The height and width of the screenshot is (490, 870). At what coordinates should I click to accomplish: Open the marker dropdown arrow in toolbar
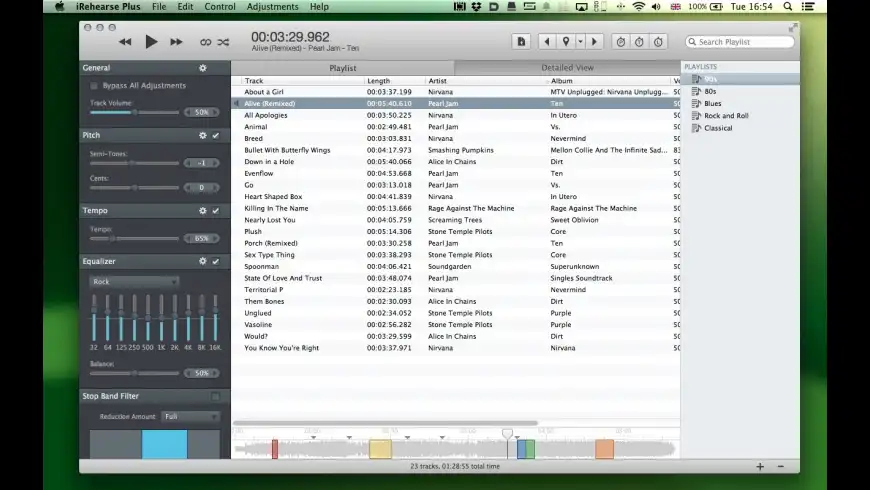coord(580,42)
